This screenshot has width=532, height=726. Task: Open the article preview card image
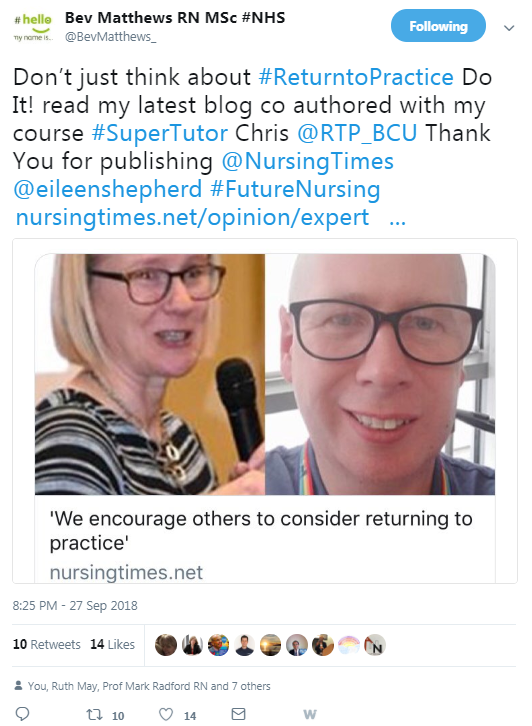tap(265, 374)
